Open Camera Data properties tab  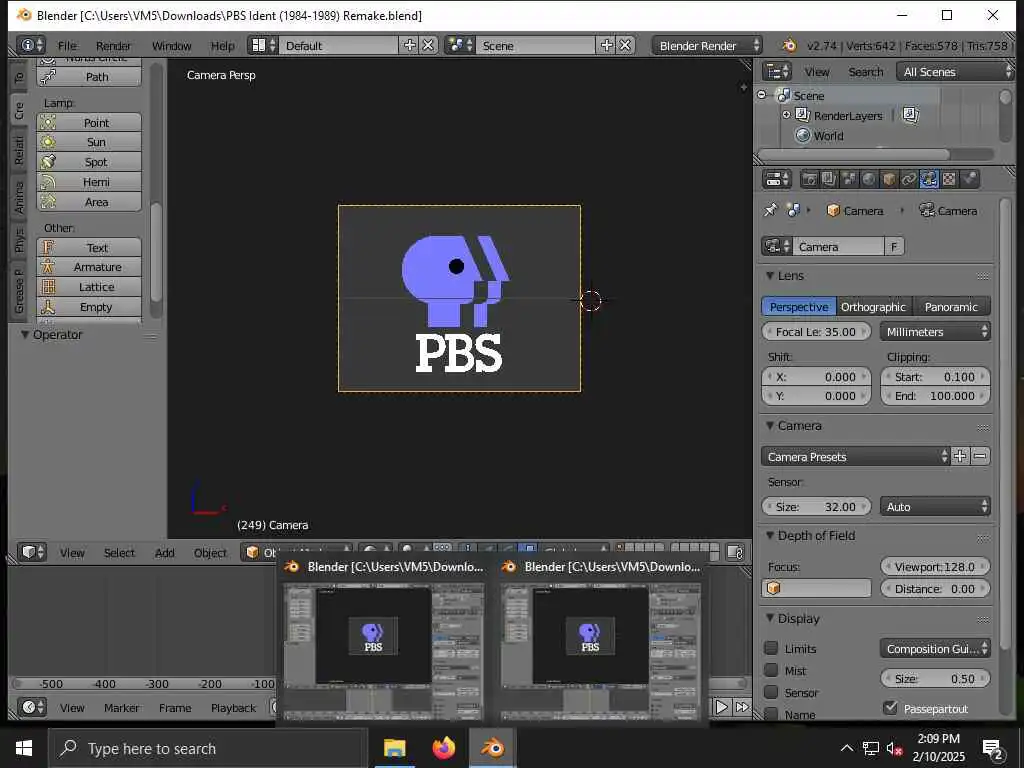[x=929, y=179]
